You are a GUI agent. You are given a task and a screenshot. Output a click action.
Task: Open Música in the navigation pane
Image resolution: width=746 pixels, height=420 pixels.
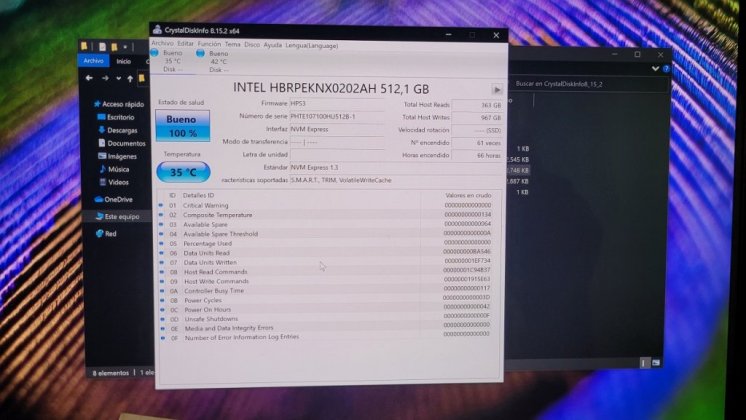pyautogui.click(x=114, y=169)
